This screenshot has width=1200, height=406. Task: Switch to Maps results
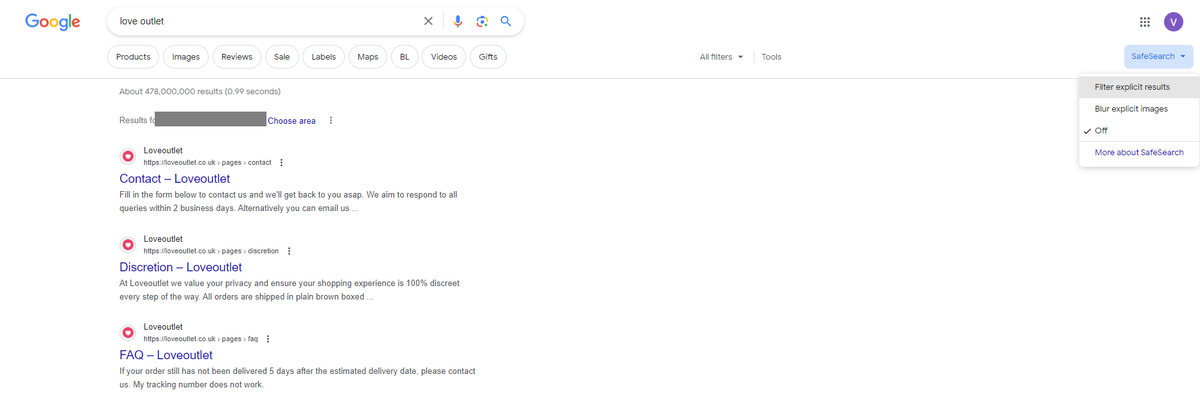click(x=368, y=57)
